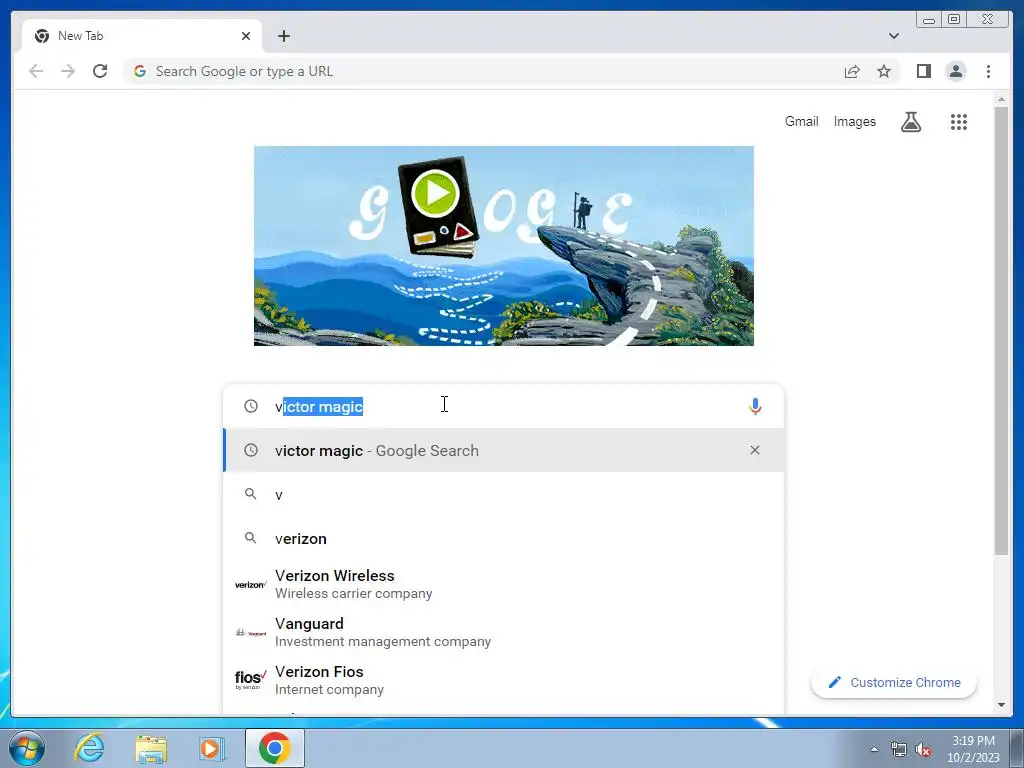Remove the 'victor magic' history suggestion
The width and height of the screenshot is (1024, 768).
(755, 450)
